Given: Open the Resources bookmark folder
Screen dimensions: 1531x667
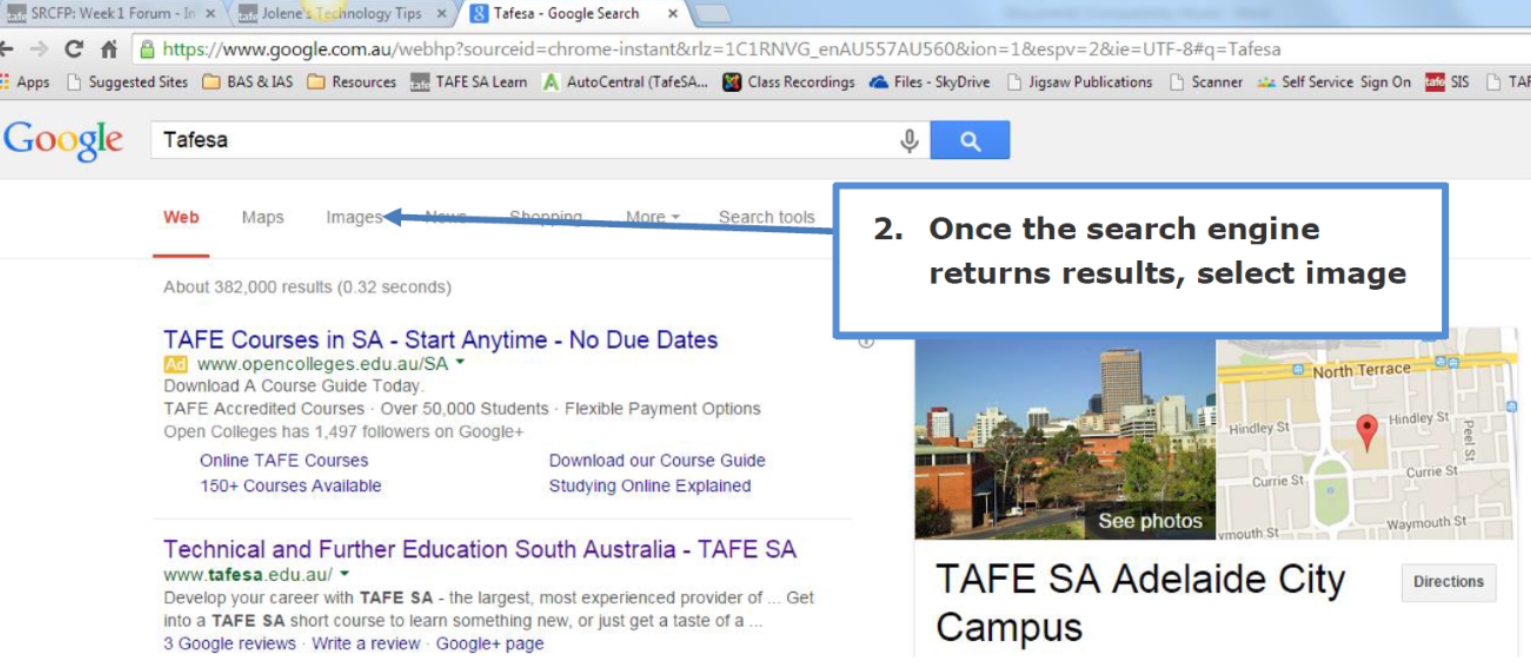Looking at the screenshot, I should click(352, 82).
